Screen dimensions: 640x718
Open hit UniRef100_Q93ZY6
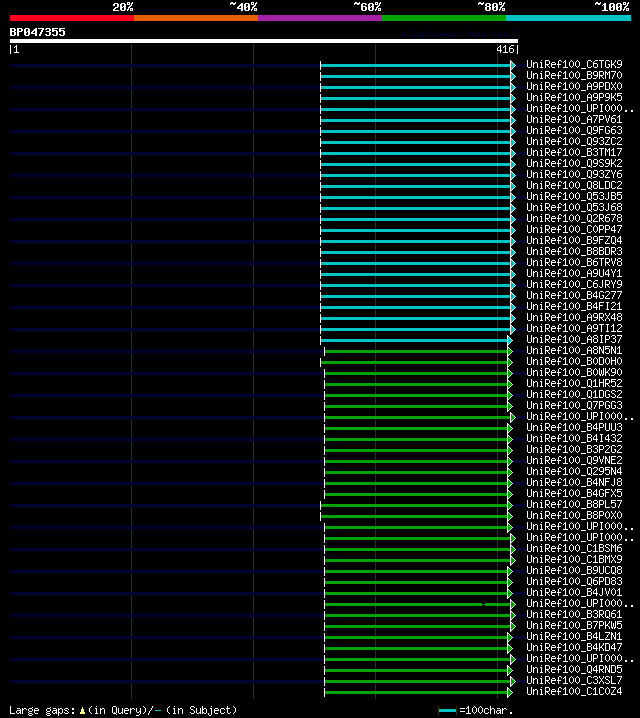574,174
